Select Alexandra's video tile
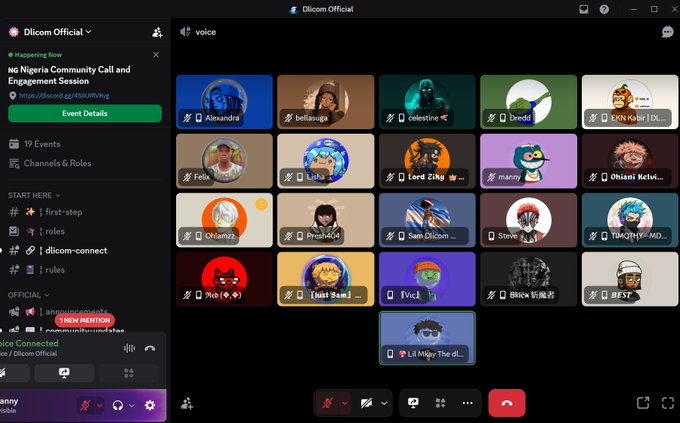 coord(224,102)
